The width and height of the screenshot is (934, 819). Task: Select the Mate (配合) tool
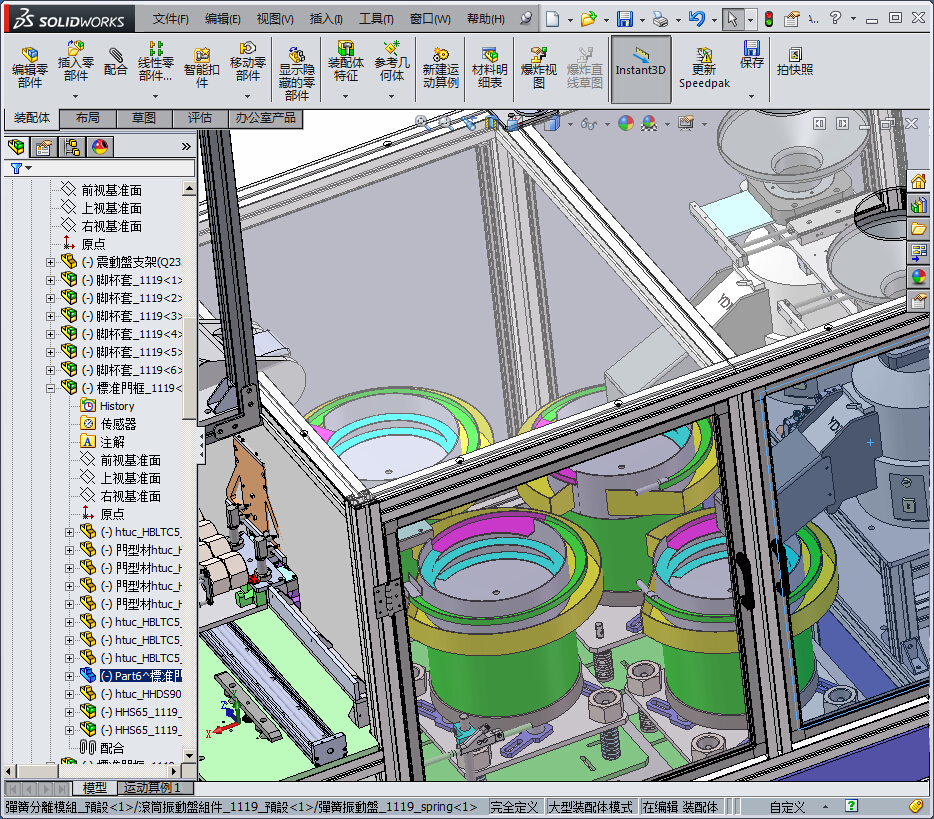tap(116, 63)
